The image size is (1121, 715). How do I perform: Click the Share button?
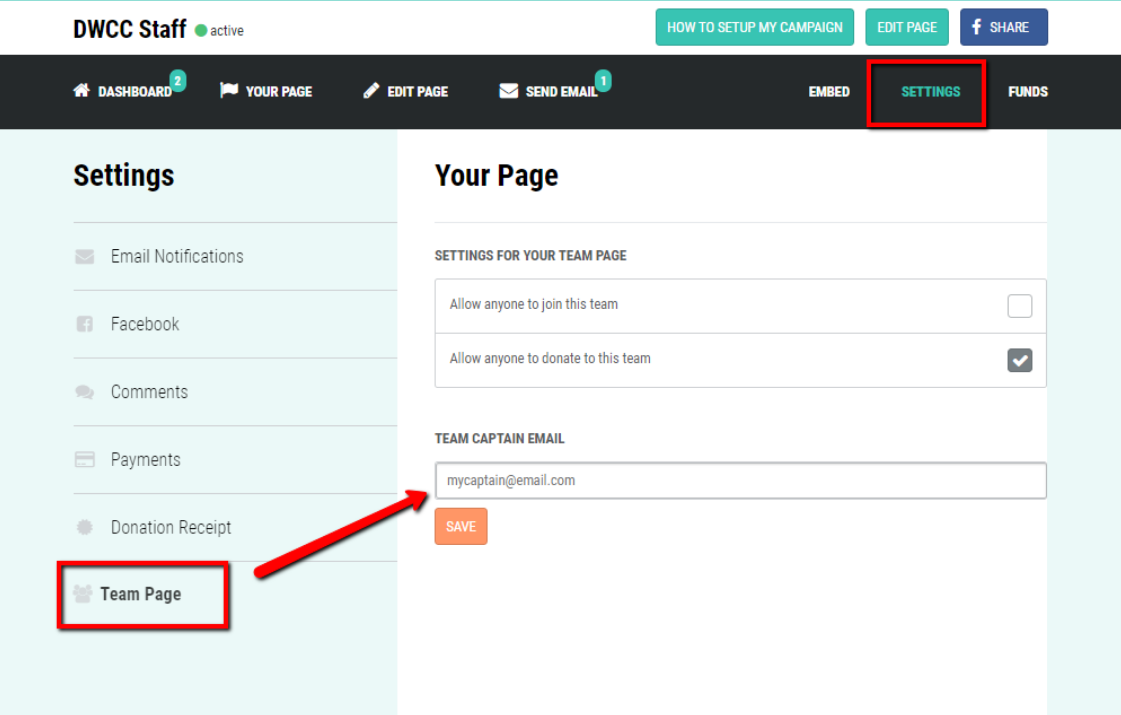tap(1003, 27)
